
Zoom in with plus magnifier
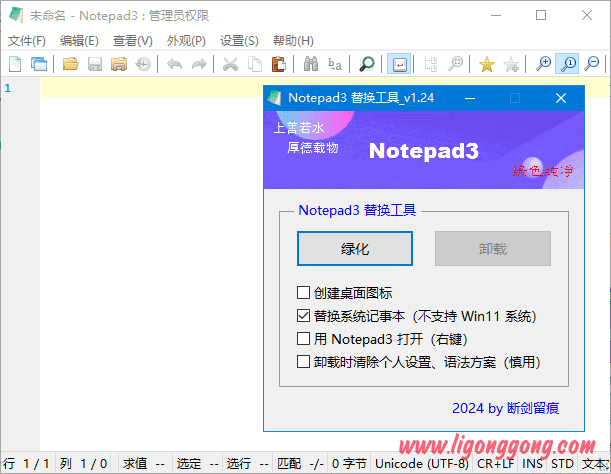pos(543,64)
